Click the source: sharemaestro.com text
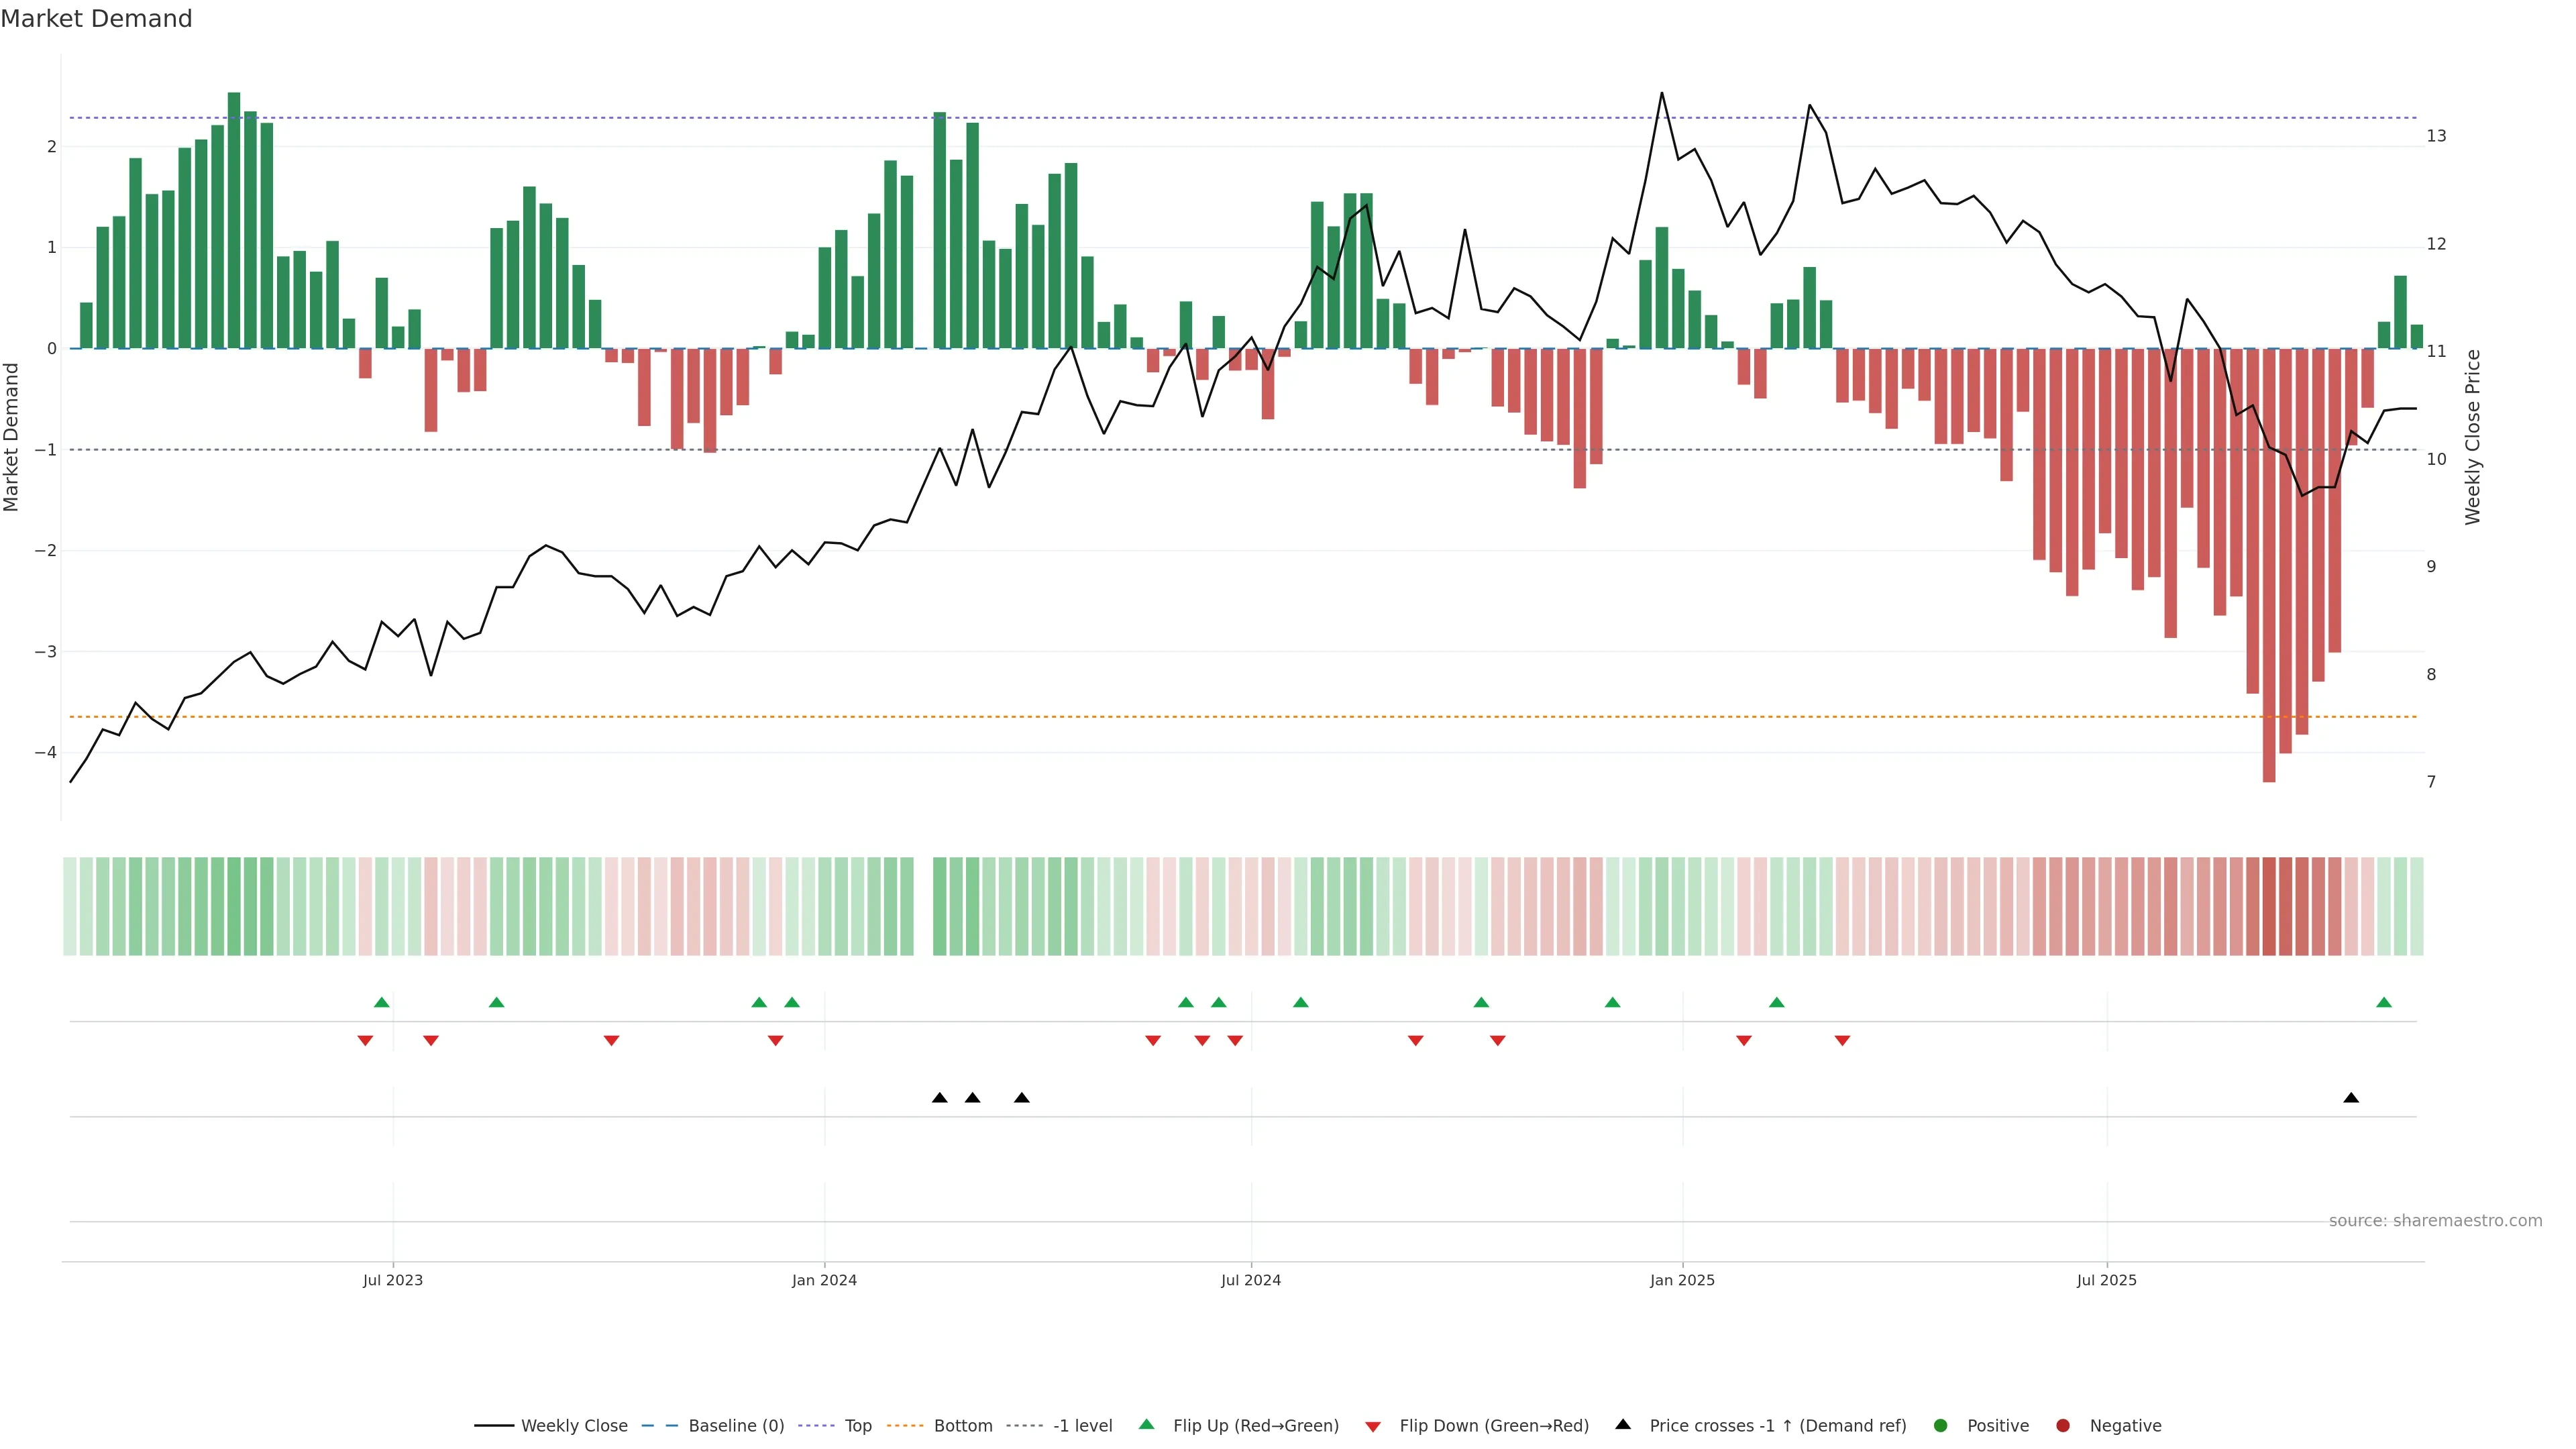Viewport: 2576px width, 1449px height. (2435, 1220)
